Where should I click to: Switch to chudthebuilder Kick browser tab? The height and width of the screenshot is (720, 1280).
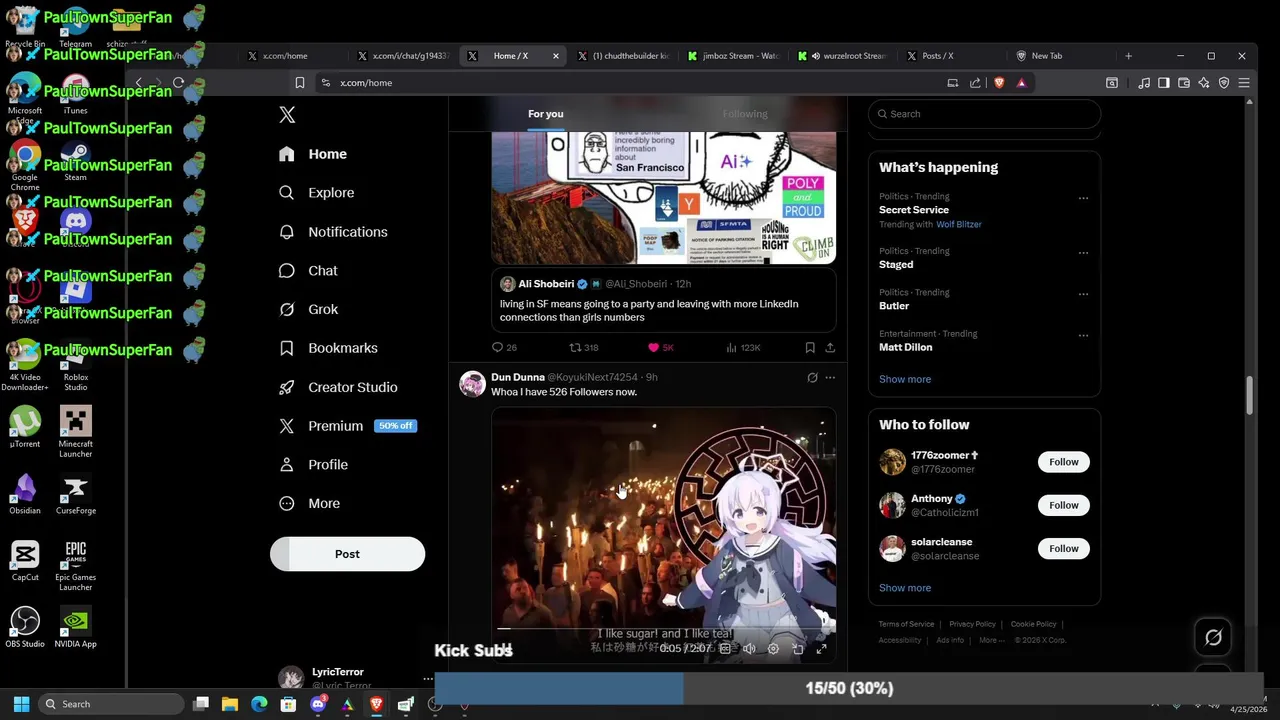623,56
